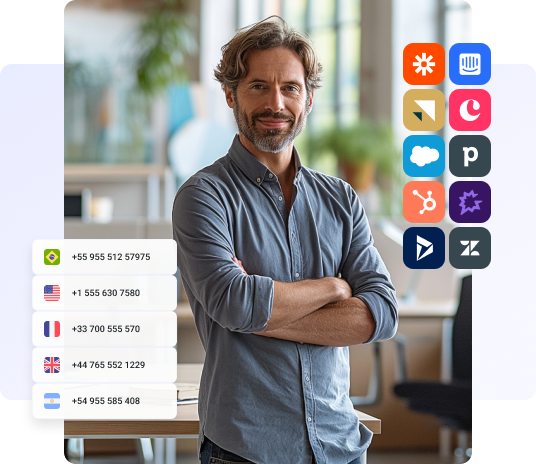
Task: Click the Zendesk 'Z' icon
Action: [470, 248]
